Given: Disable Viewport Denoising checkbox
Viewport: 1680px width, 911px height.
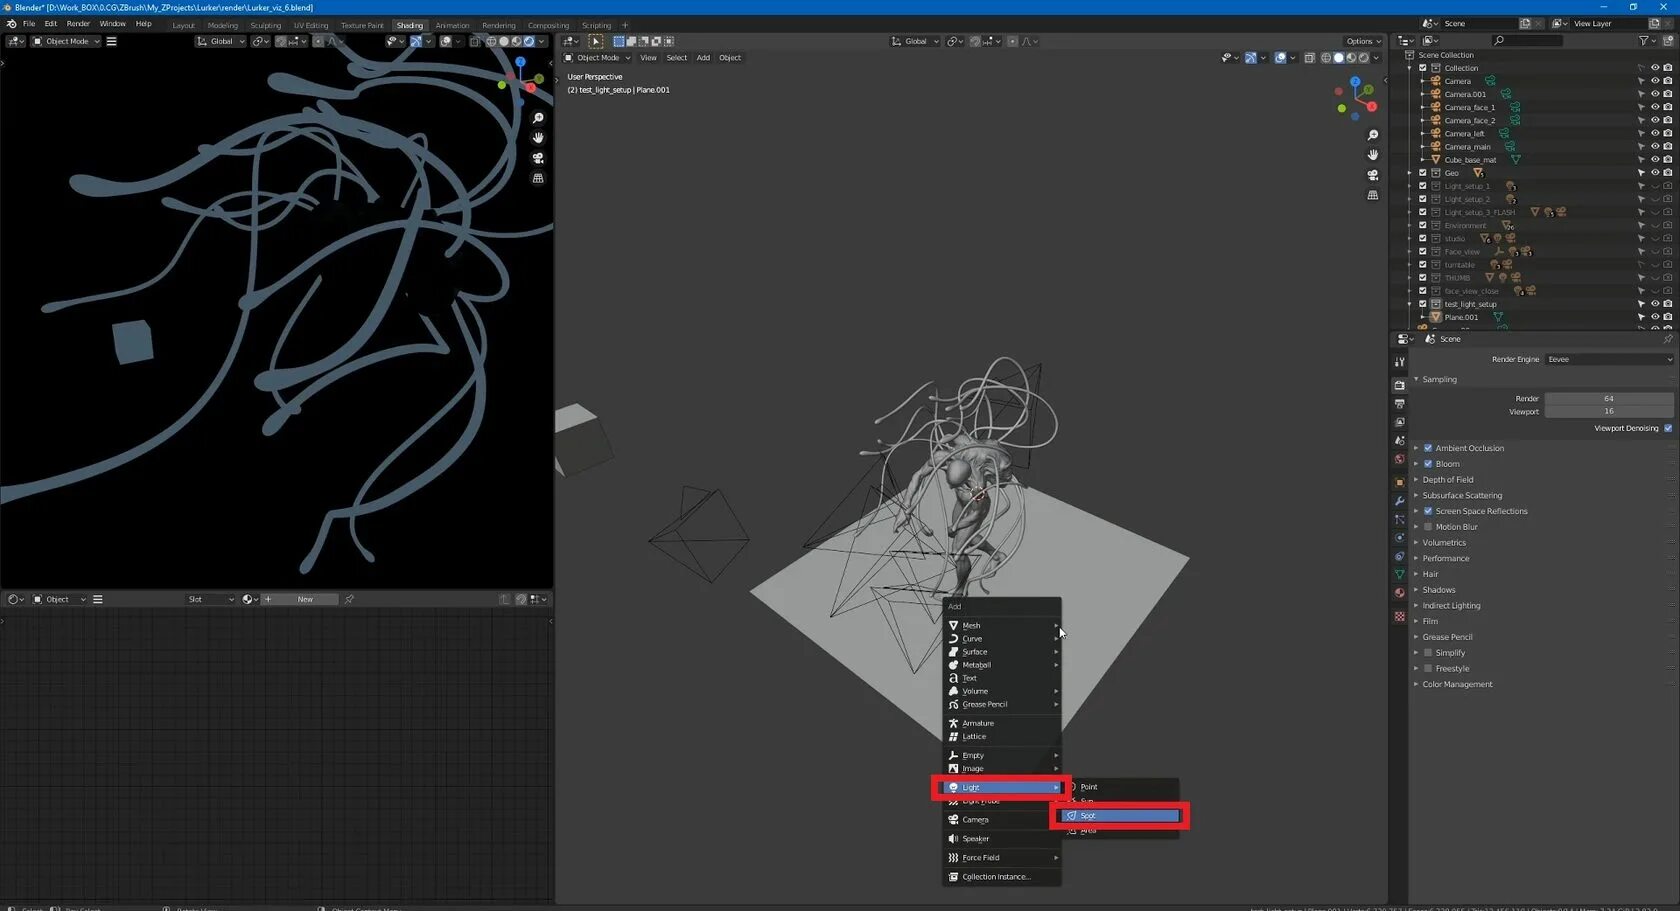Looking at the screenshot, I should point(1668,428).
